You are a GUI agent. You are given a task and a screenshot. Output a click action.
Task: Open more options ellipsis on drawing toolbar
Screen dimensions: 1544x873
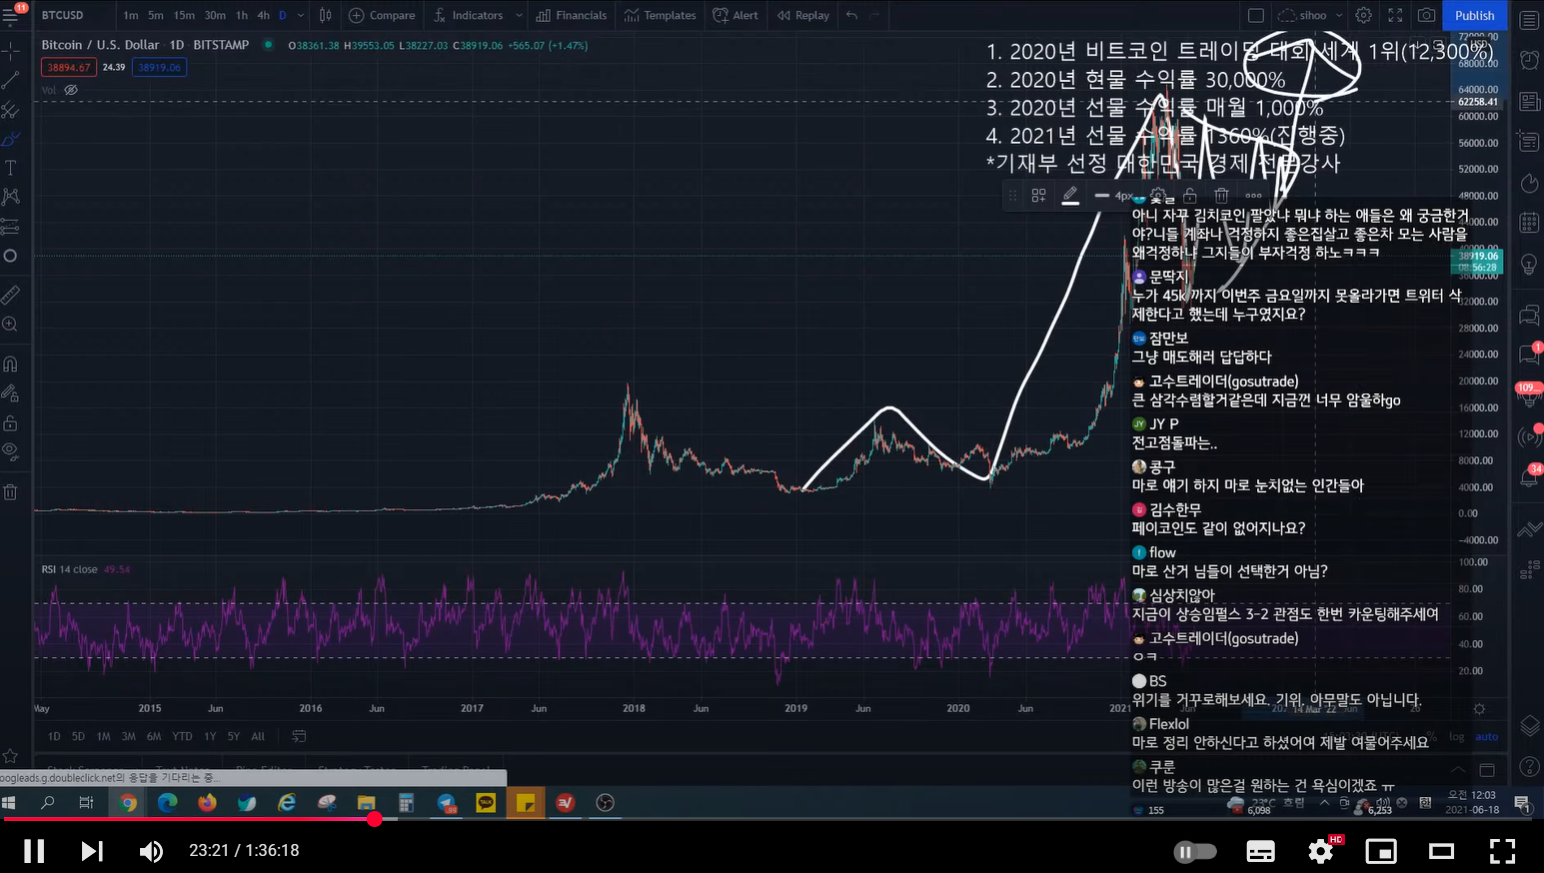[1253, 195]
